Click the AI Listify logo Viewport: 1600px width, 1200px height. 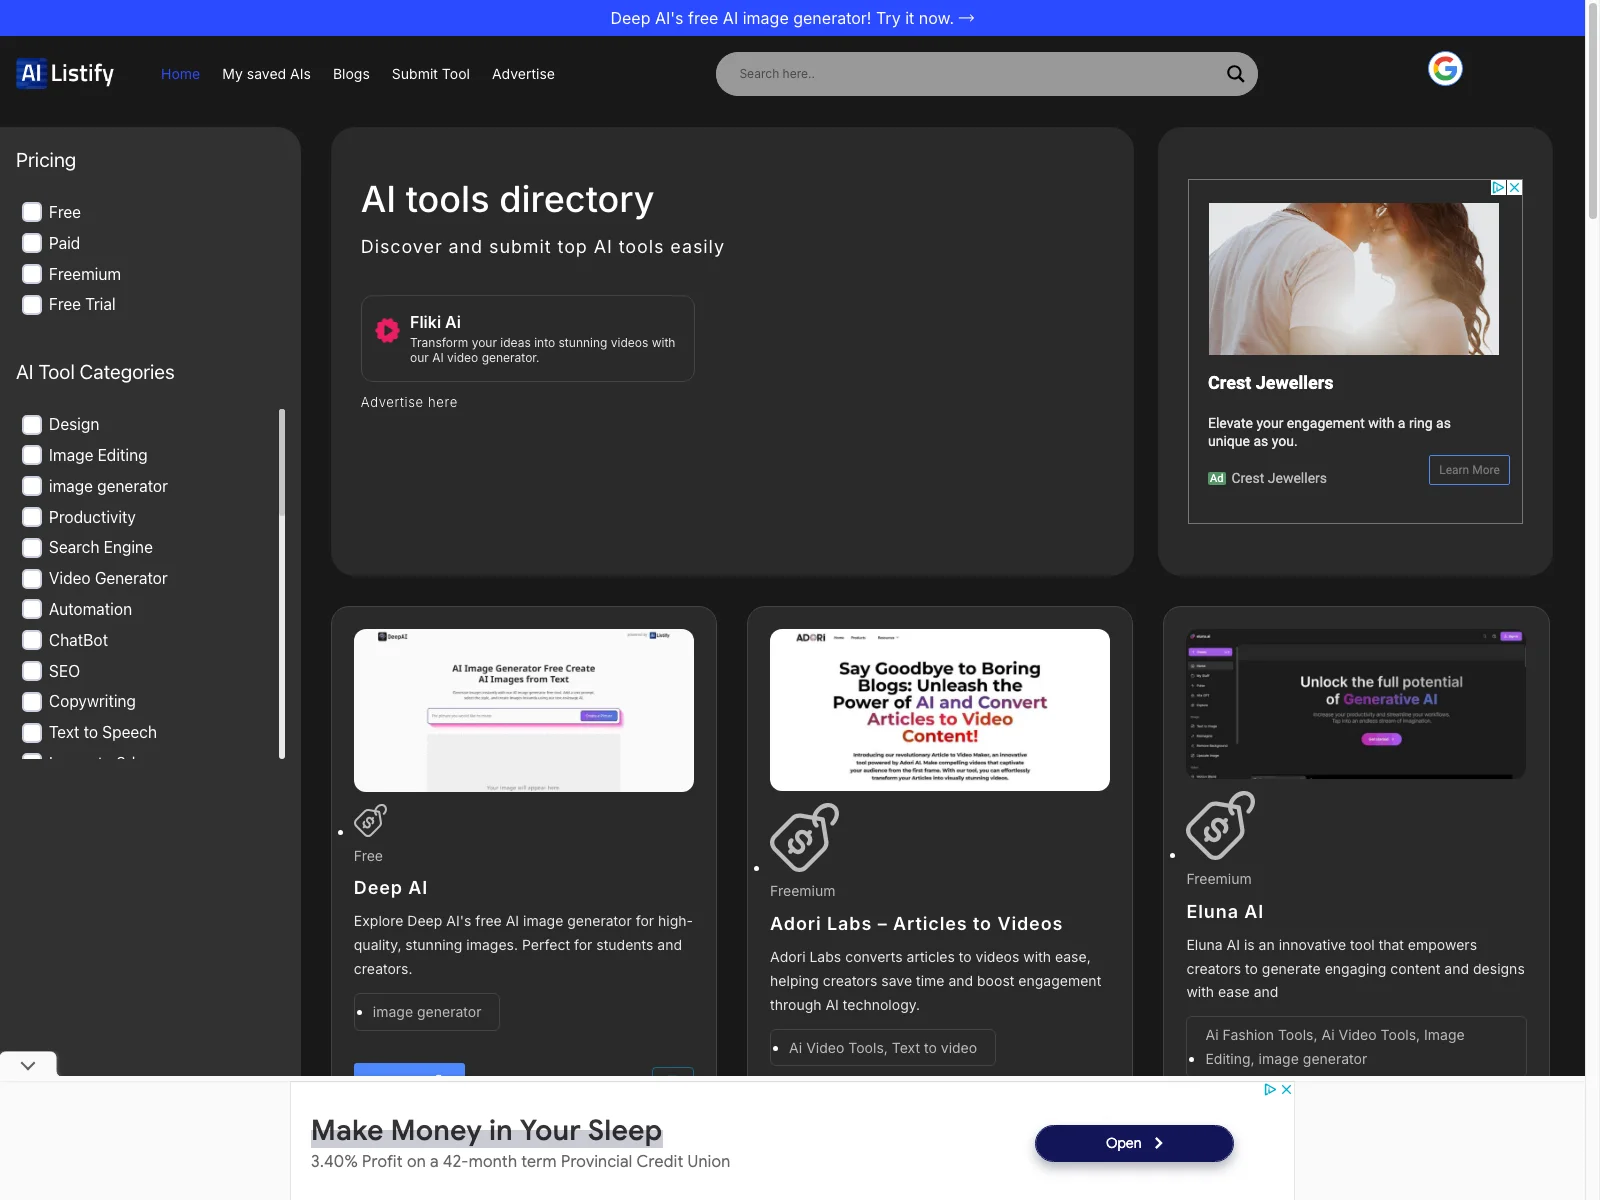66,73
